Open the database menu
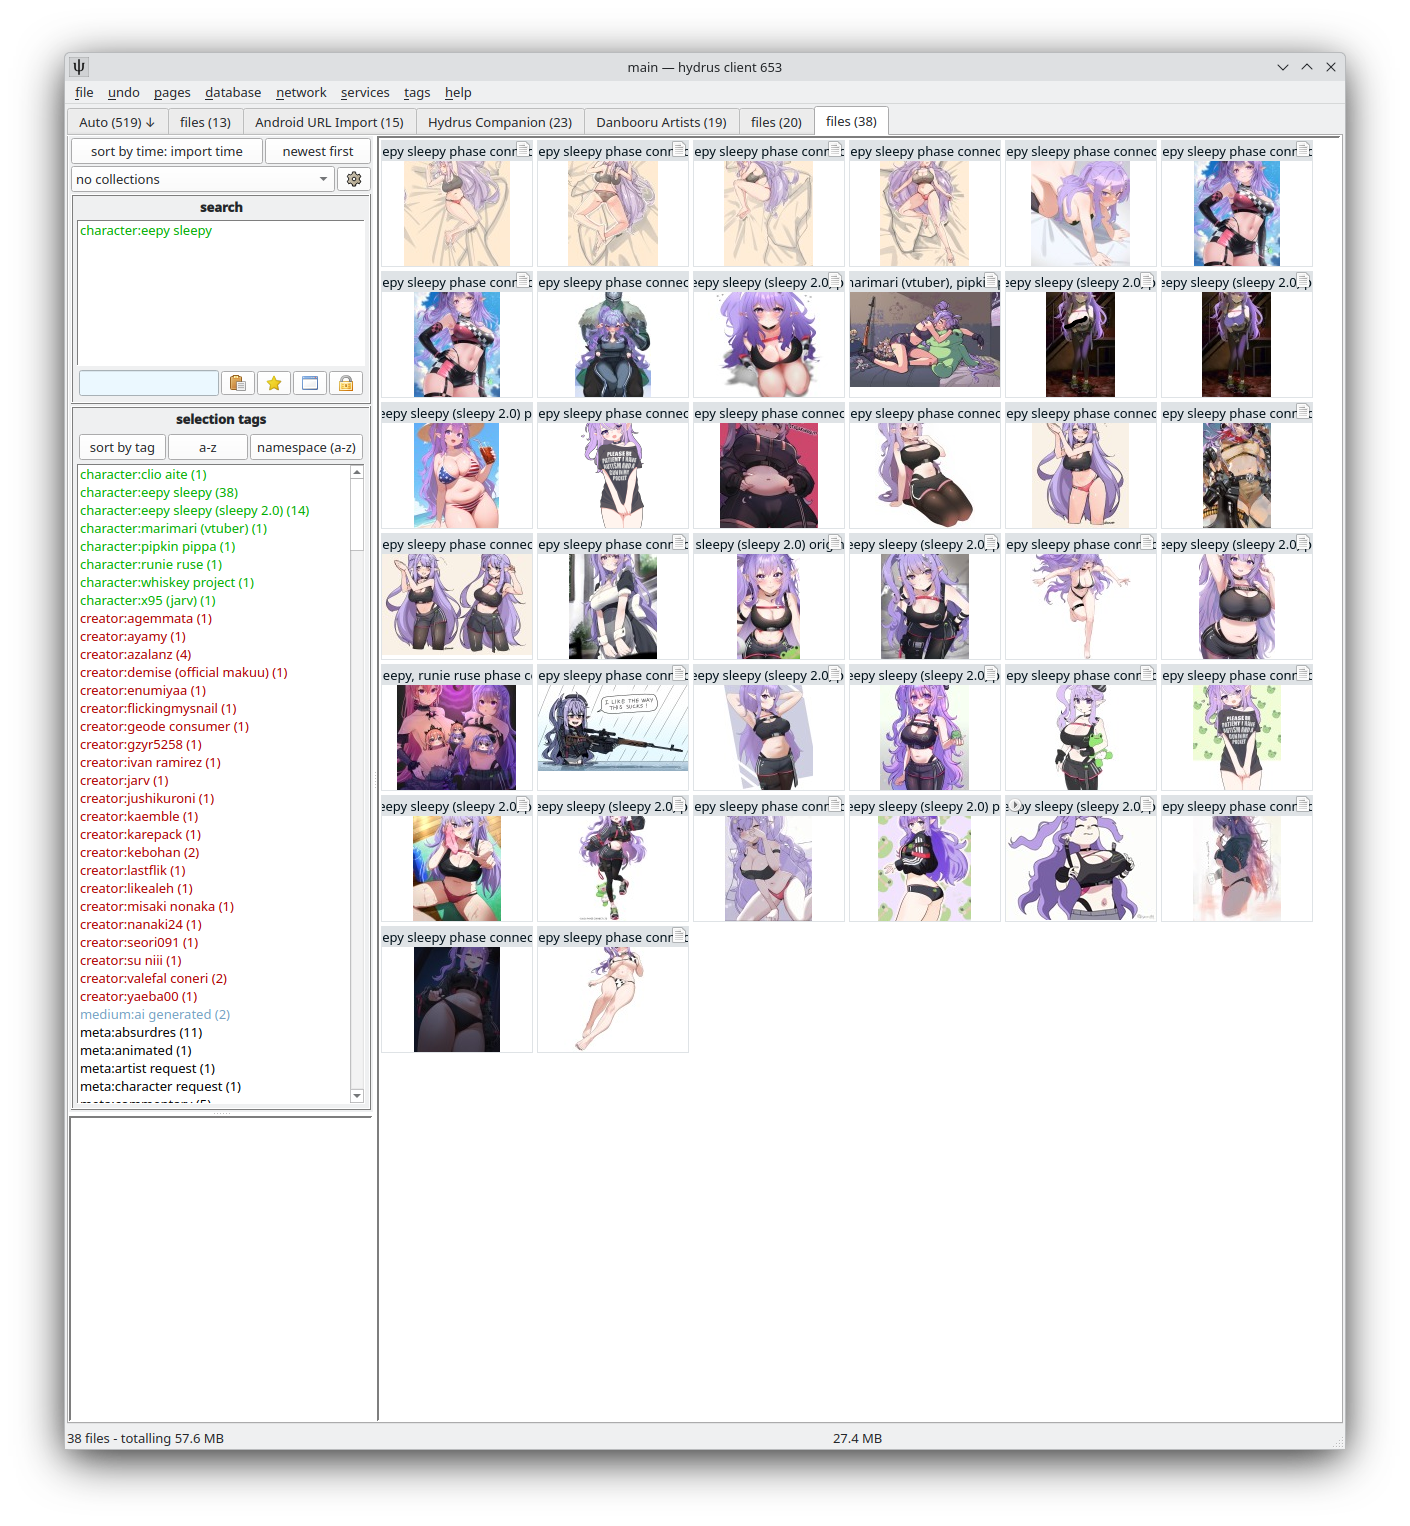The image size is (1410, 1526). click(x=233, y=92)
